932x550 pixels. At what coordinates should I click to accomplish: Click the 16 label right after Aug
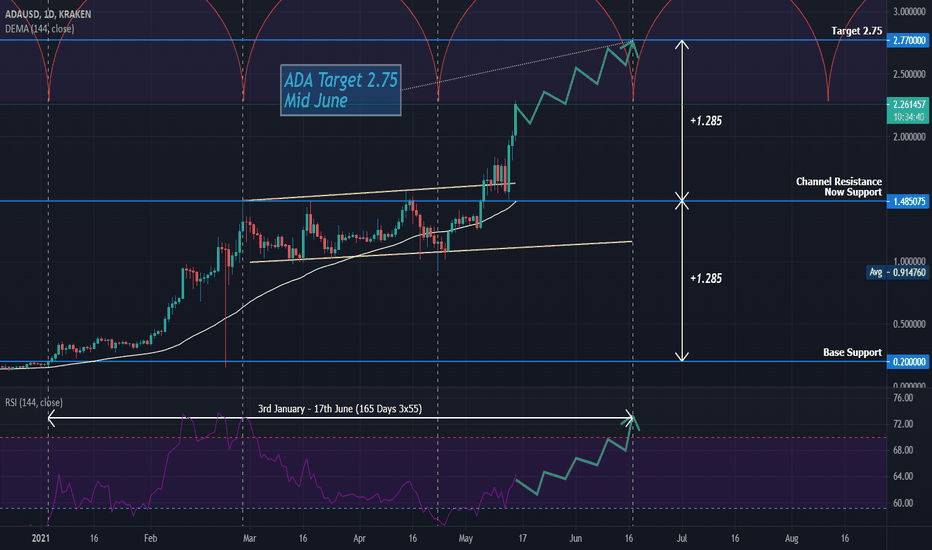(845, 539)
